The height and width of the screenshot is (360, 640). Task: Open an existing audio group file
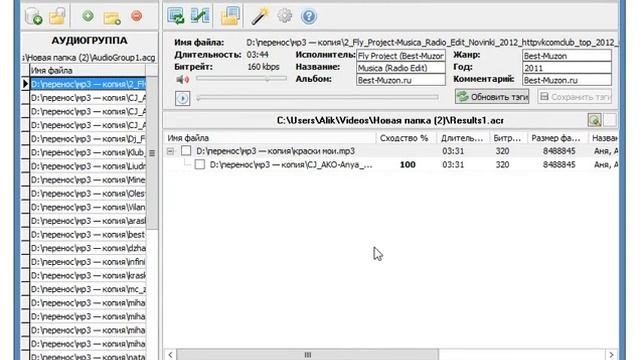(x=57, y=16)
